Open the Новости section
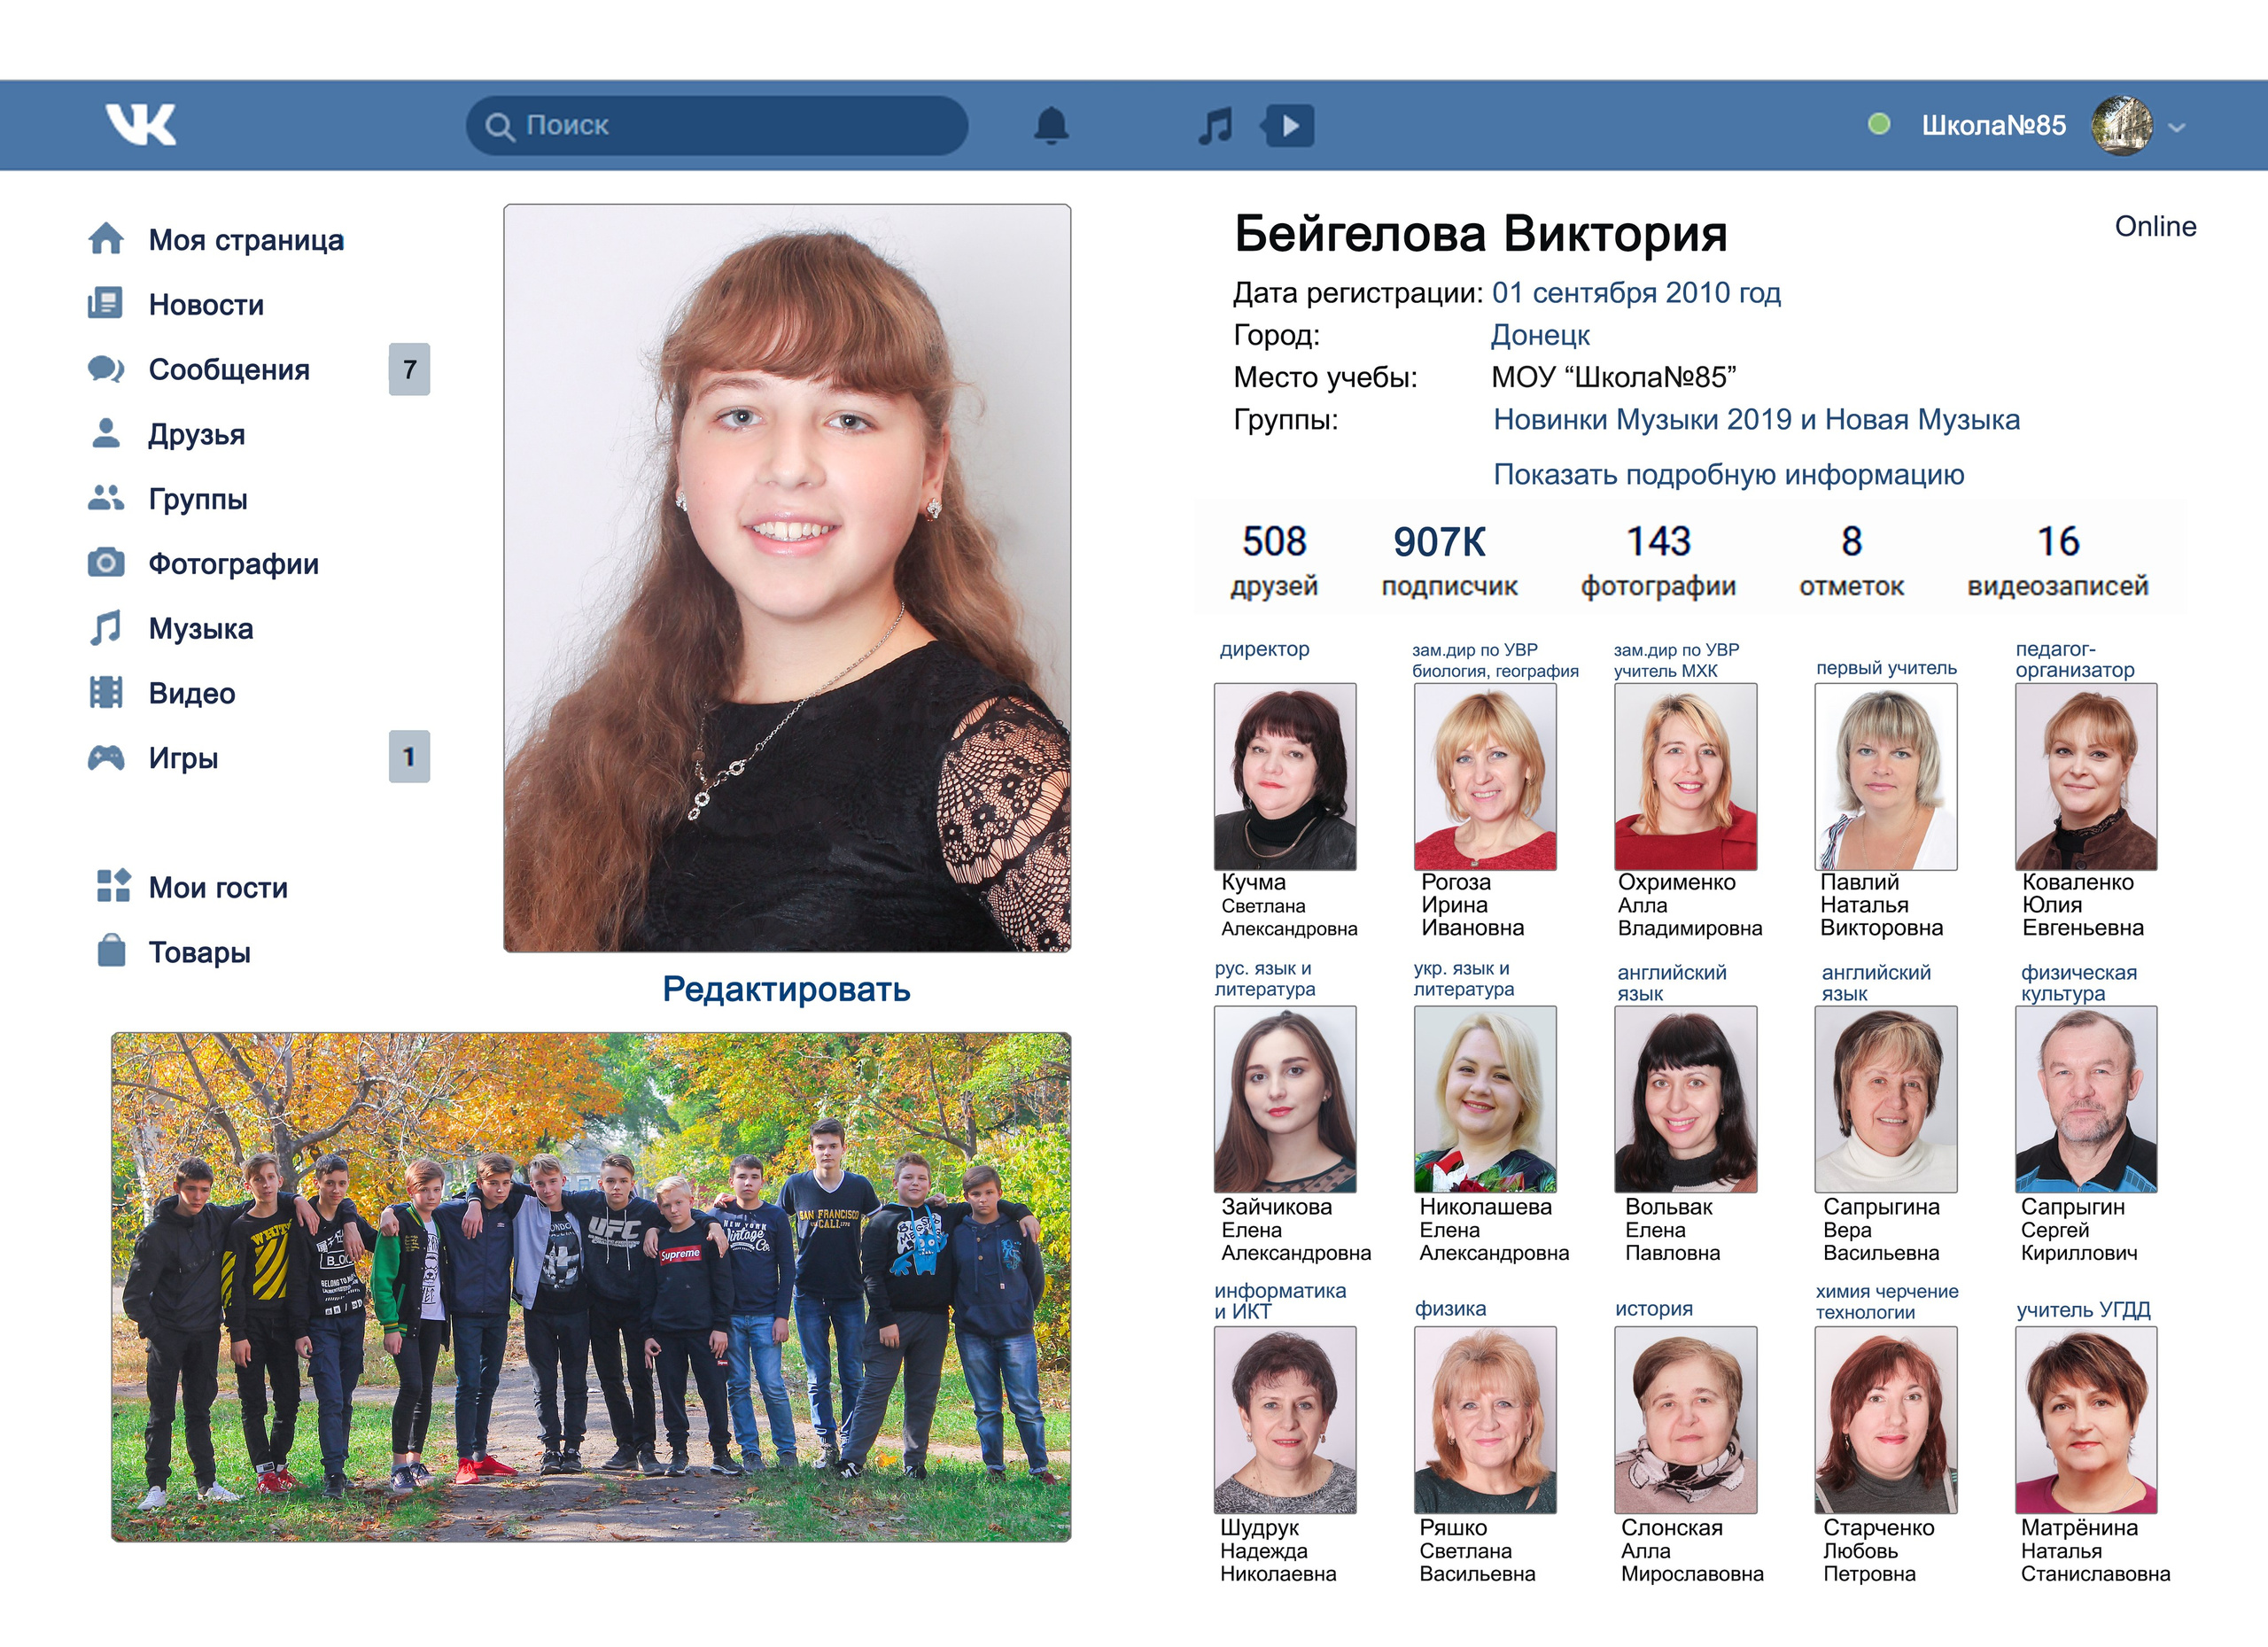This screenshot has width=2268, height=1647. [206, 305]
